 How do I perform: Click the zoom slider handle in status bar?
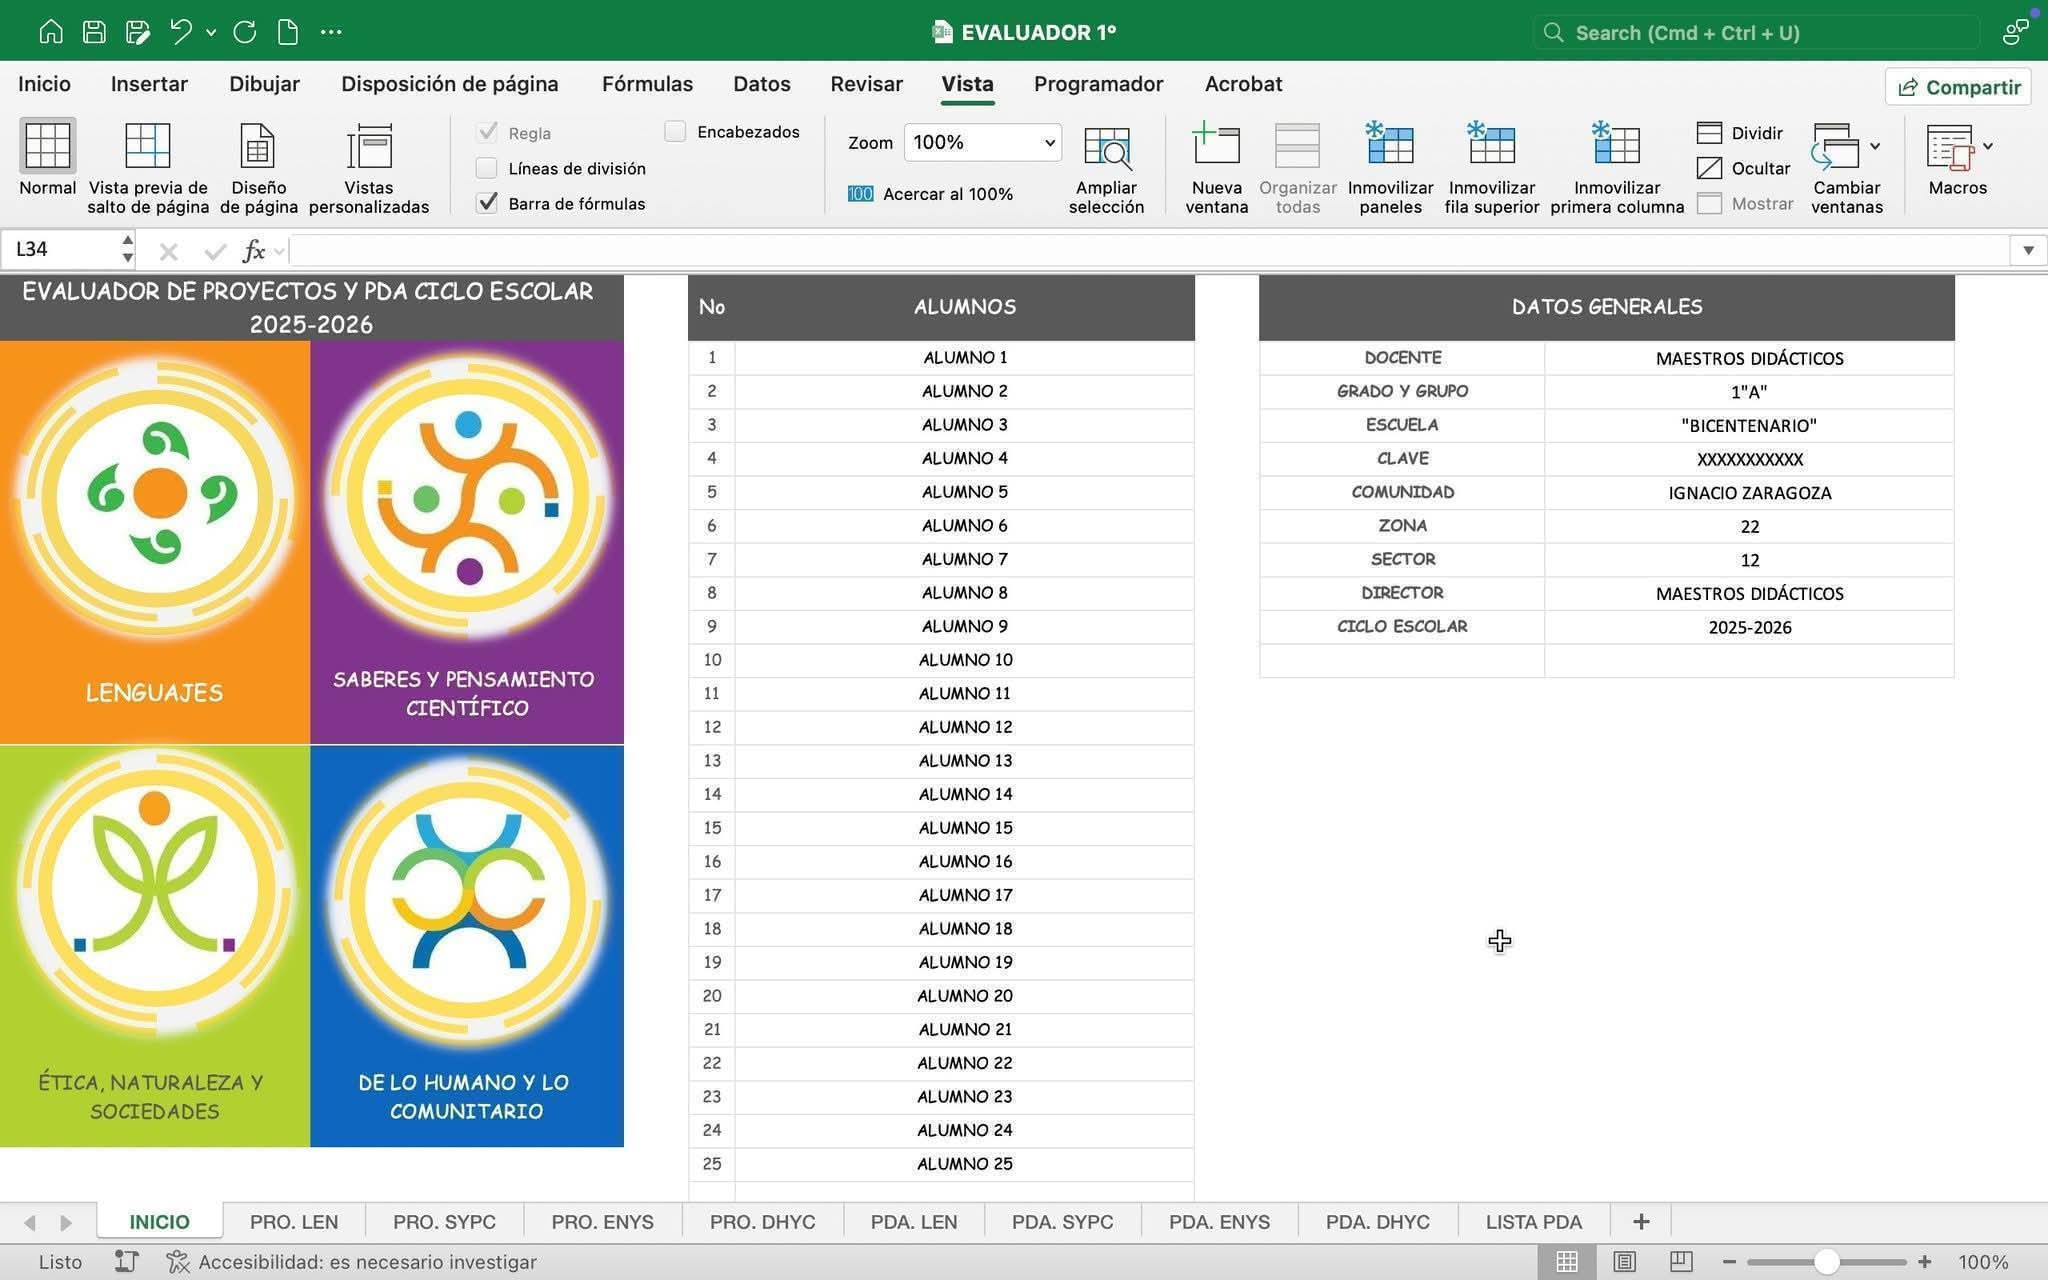(1826, 1262)
